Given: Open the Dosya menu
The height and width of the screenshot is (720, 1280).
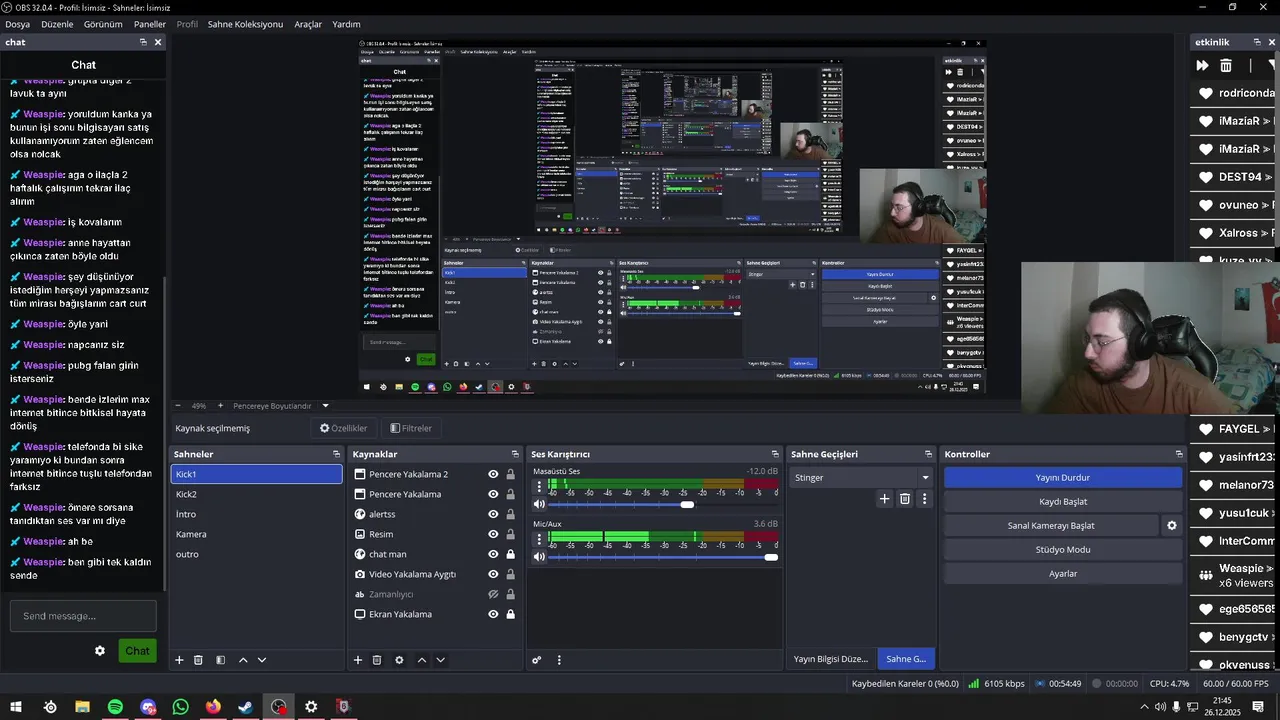Looking at the screenshot, I should tap(17, 24).
